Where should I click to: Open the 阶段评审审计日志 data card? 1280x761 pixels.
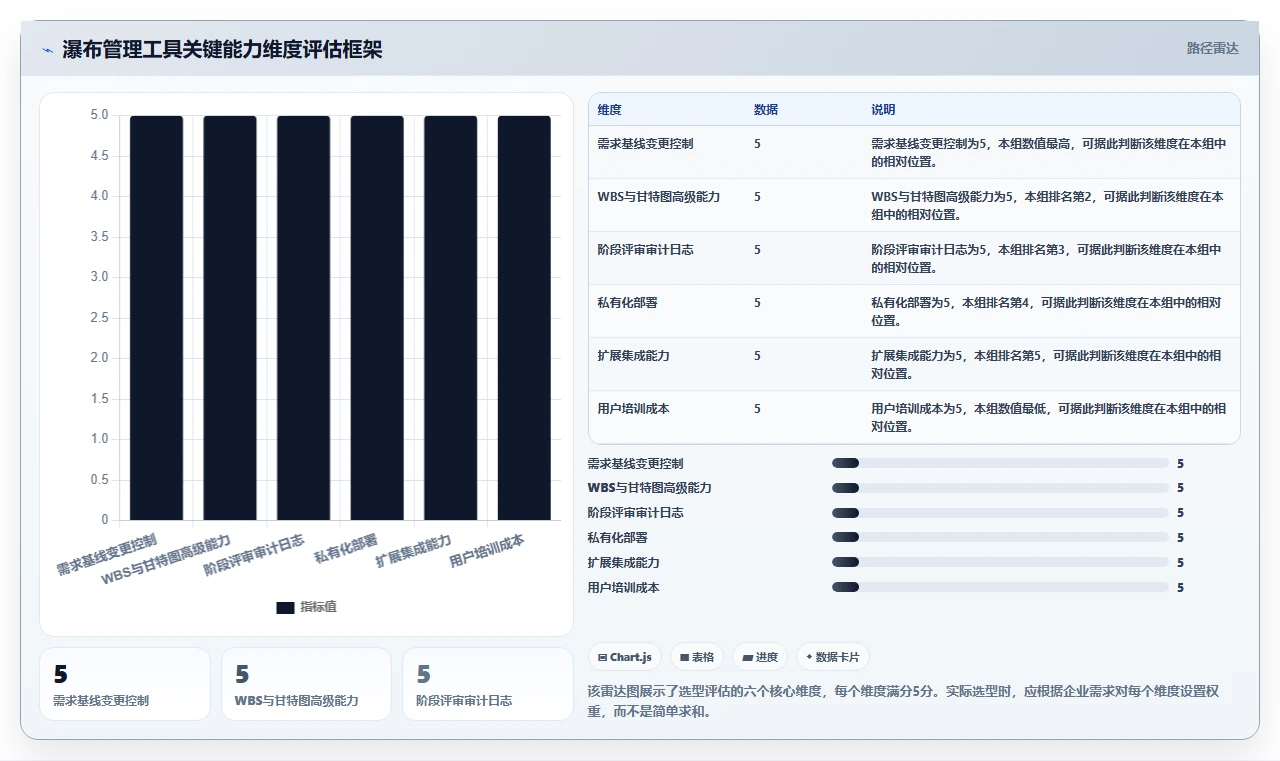[488, 684]
